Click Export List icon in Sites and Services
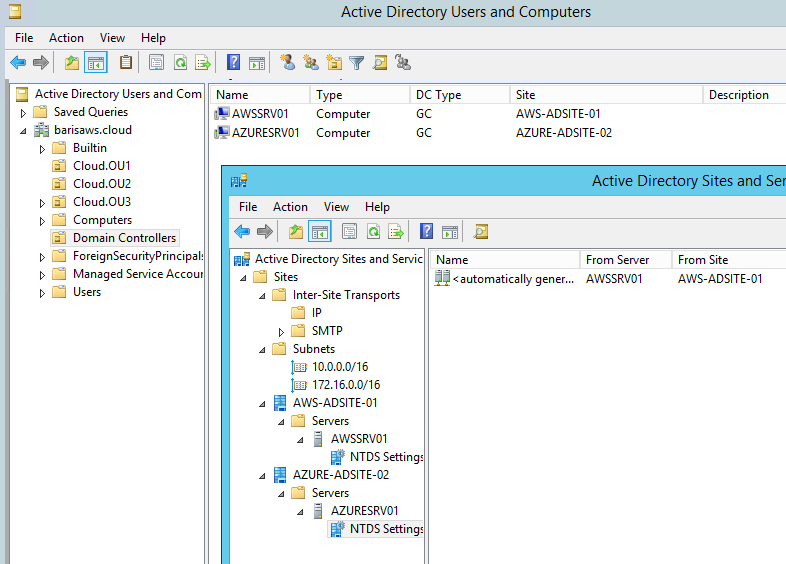The height and width of the screenshot is (564, 786). (x=396, y=232)
